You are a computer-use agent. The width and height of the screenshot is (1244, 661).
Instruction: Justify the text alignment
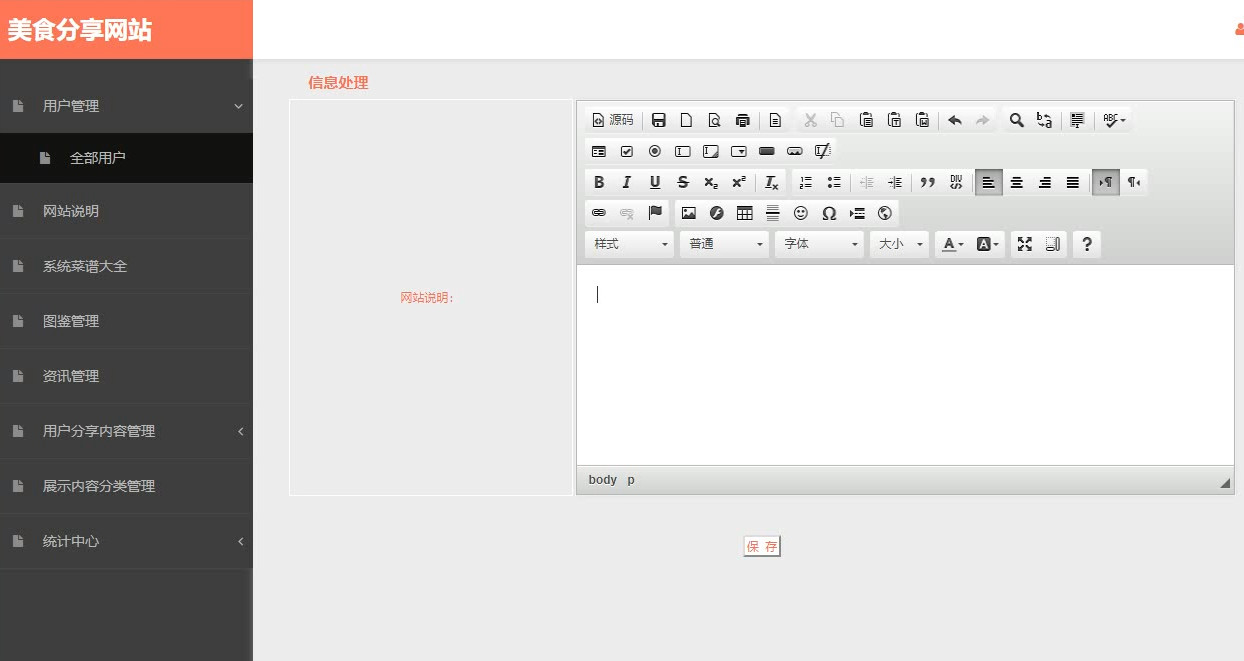(x=1073, y=182)
